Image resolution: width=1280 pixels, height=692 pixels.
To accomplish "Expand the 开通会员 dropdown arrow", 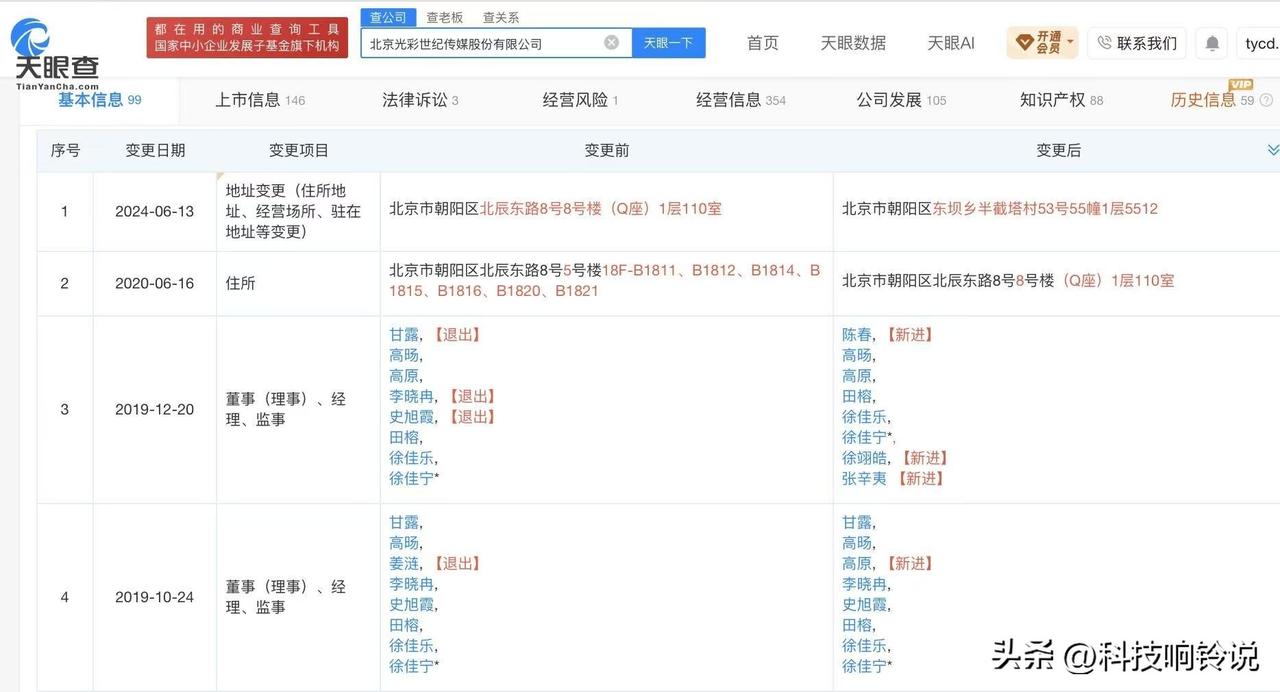I will coord(1070,42).
